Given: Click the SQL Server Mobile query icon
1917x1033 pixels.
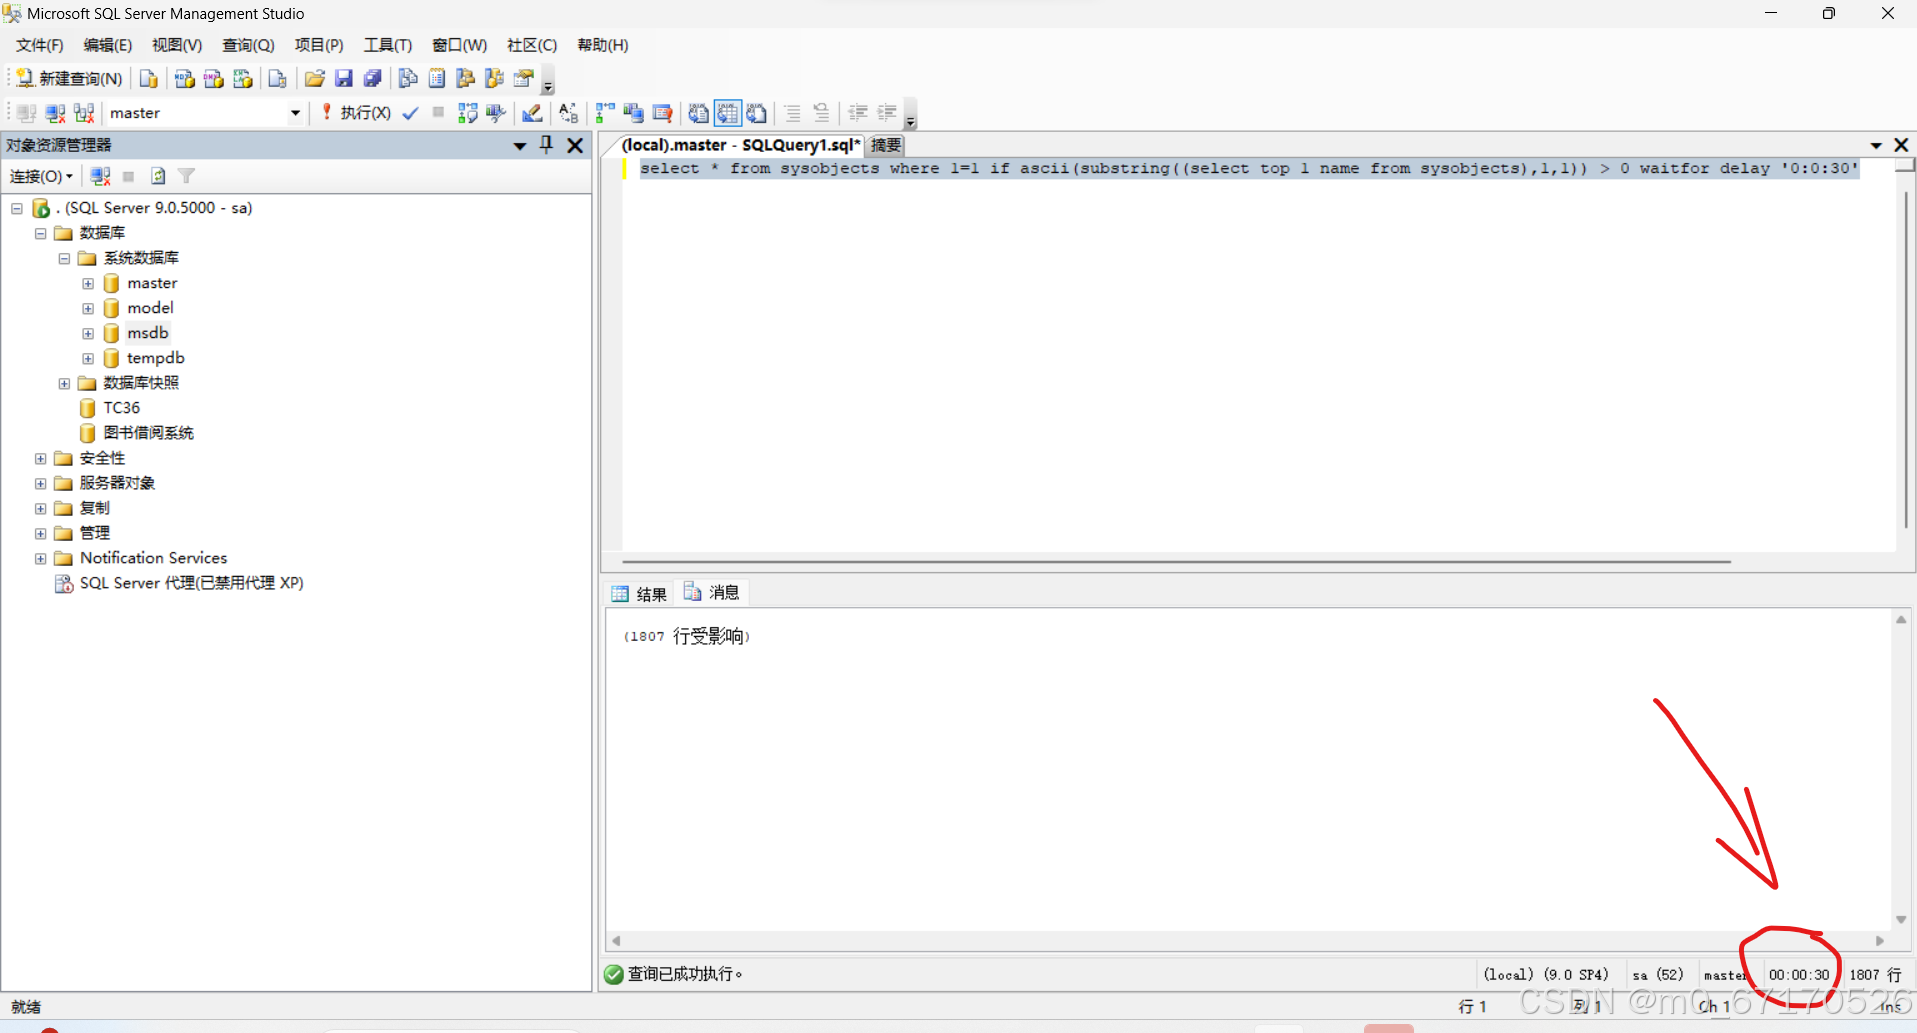Looking at the screenshot, I should coord(278,78).
